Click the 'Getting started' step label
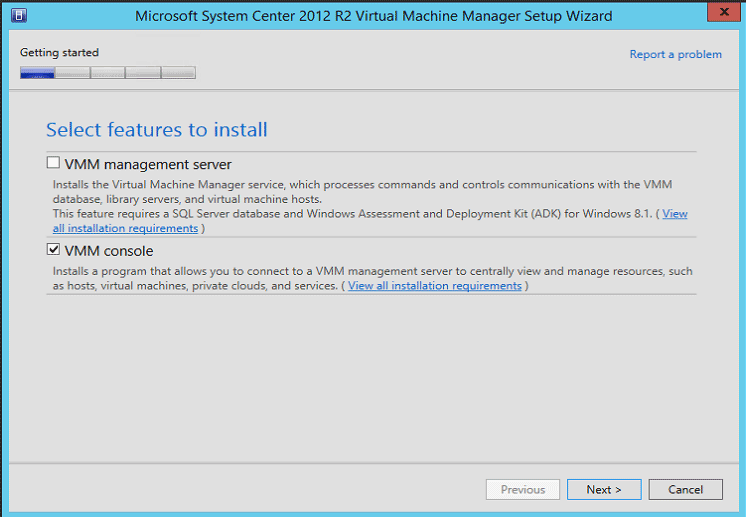This screenshot has width=746, height=517. coord(59,52)
